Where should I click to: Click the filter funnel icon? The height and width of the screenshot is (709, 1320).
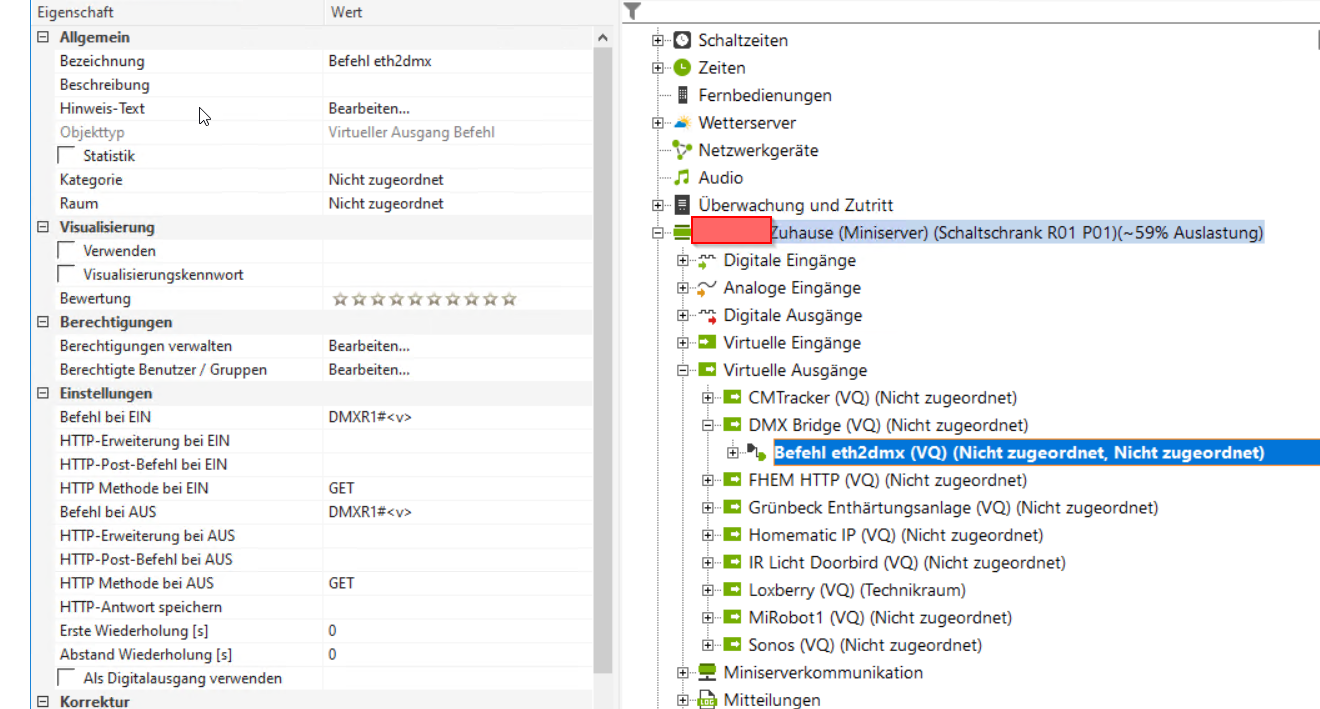632,11
